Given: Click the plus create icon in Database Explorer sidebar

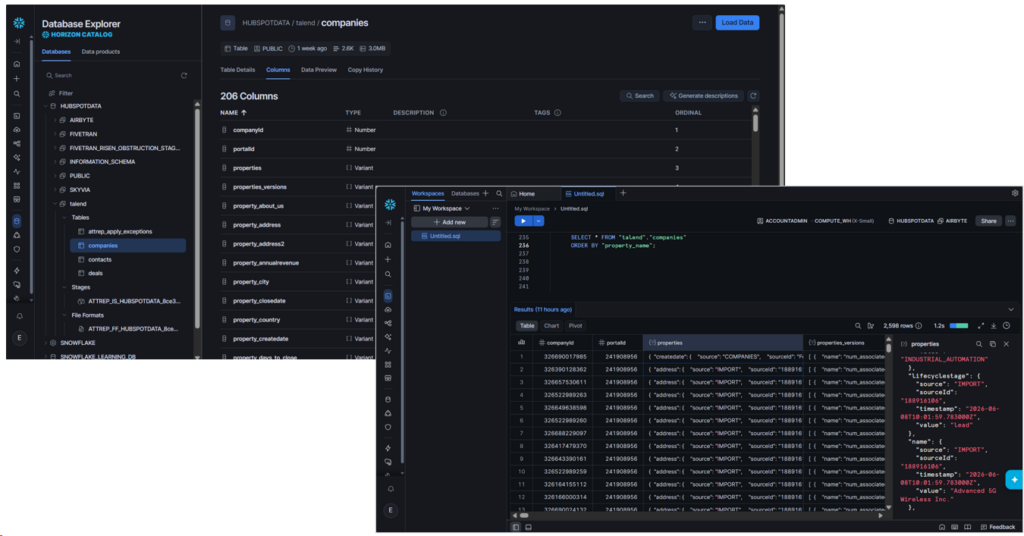Looking at the screenshot, I should click(x=17, y=79).
